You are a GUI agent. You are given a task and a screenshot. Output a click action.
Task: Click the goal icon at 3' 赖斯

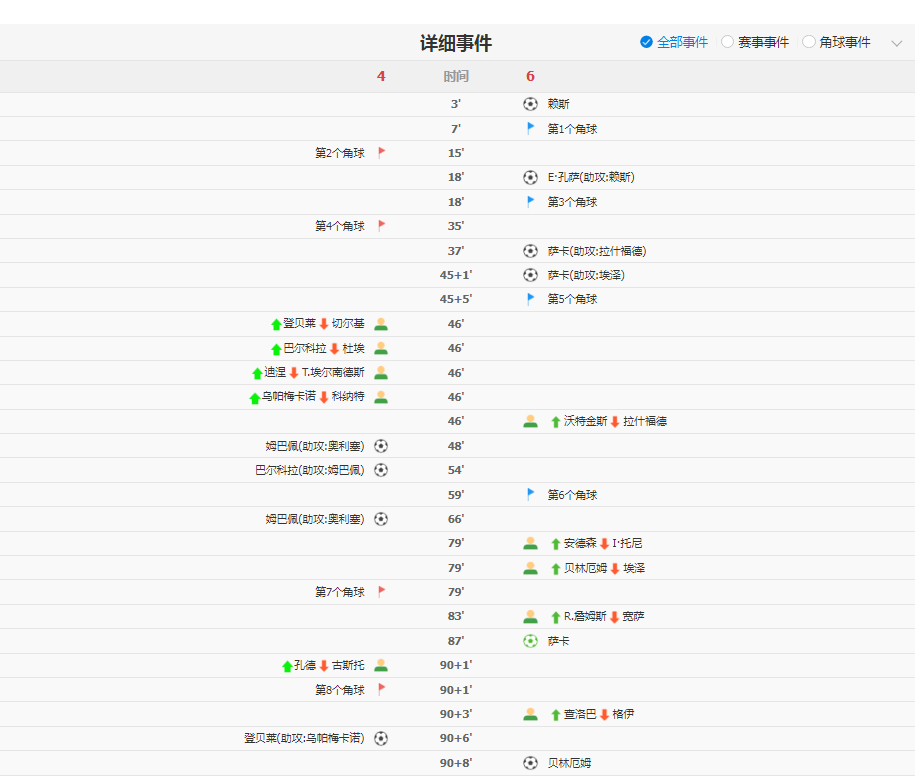tap(530, 104)
